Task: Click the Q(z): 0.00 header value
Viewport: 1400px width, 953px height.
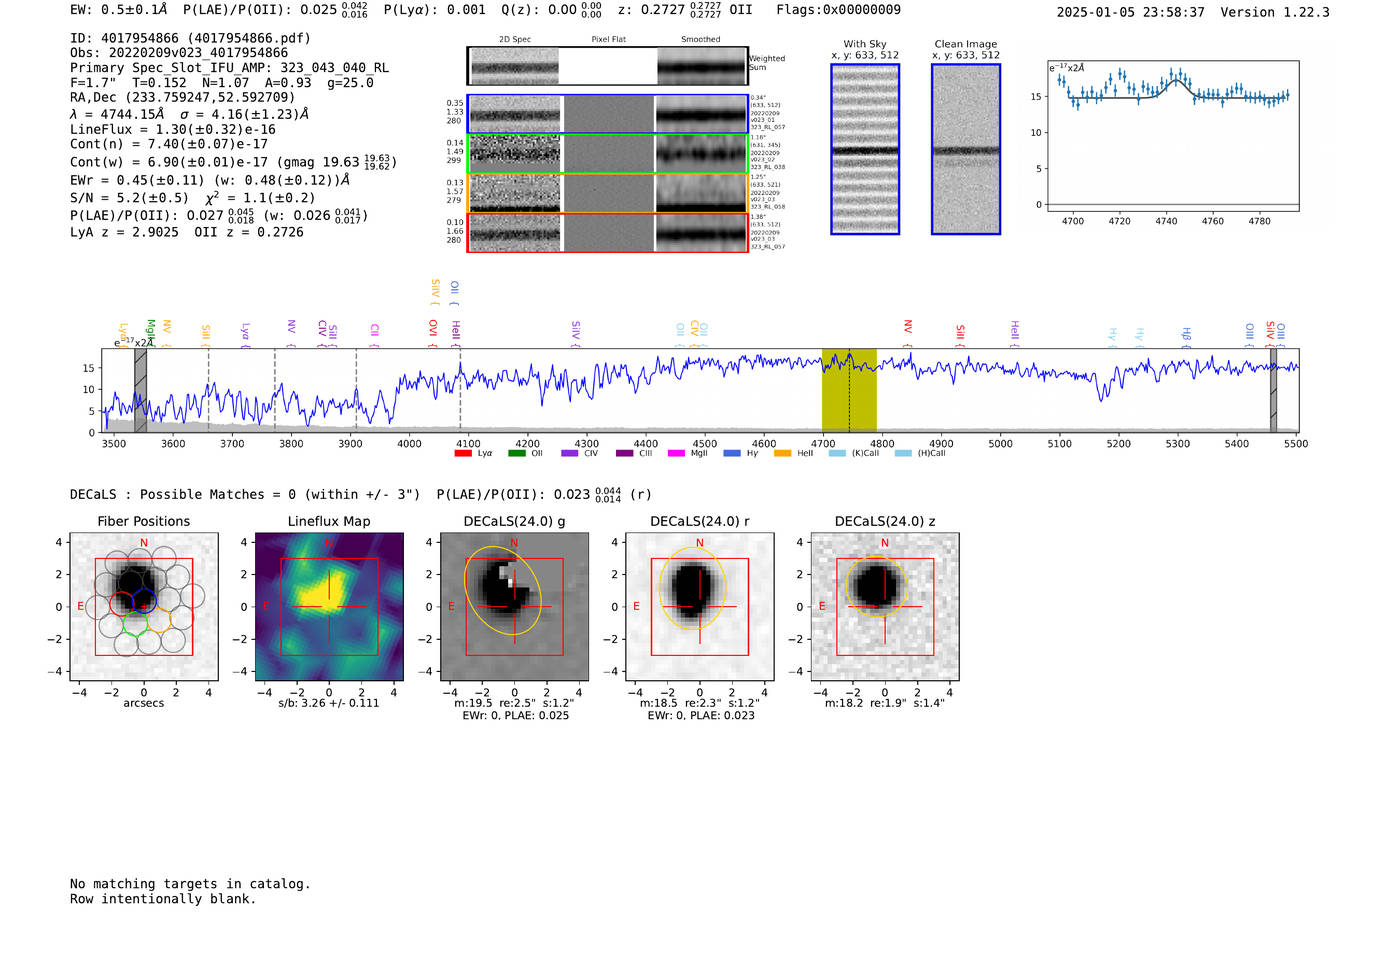Action: click(551, 9)
